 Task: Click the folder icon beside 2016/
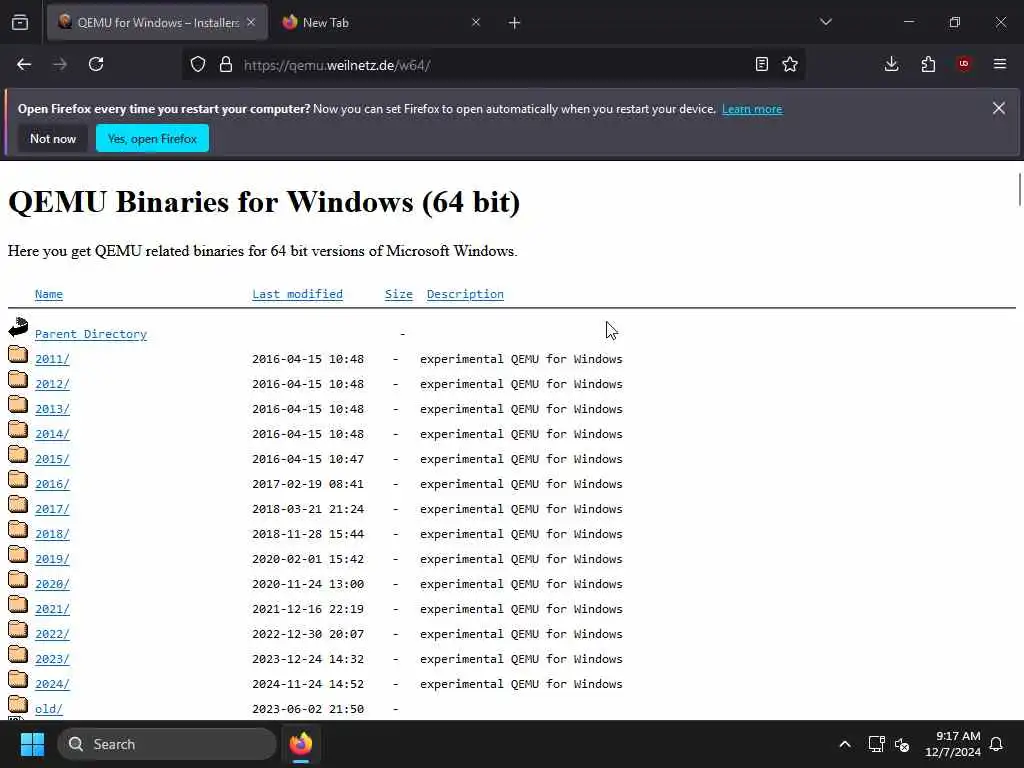18,479
